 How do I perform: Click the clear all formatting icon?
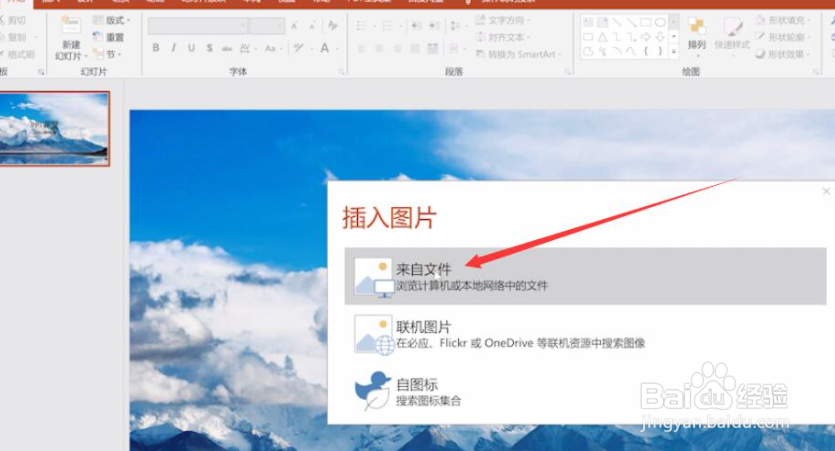(333, 25)
